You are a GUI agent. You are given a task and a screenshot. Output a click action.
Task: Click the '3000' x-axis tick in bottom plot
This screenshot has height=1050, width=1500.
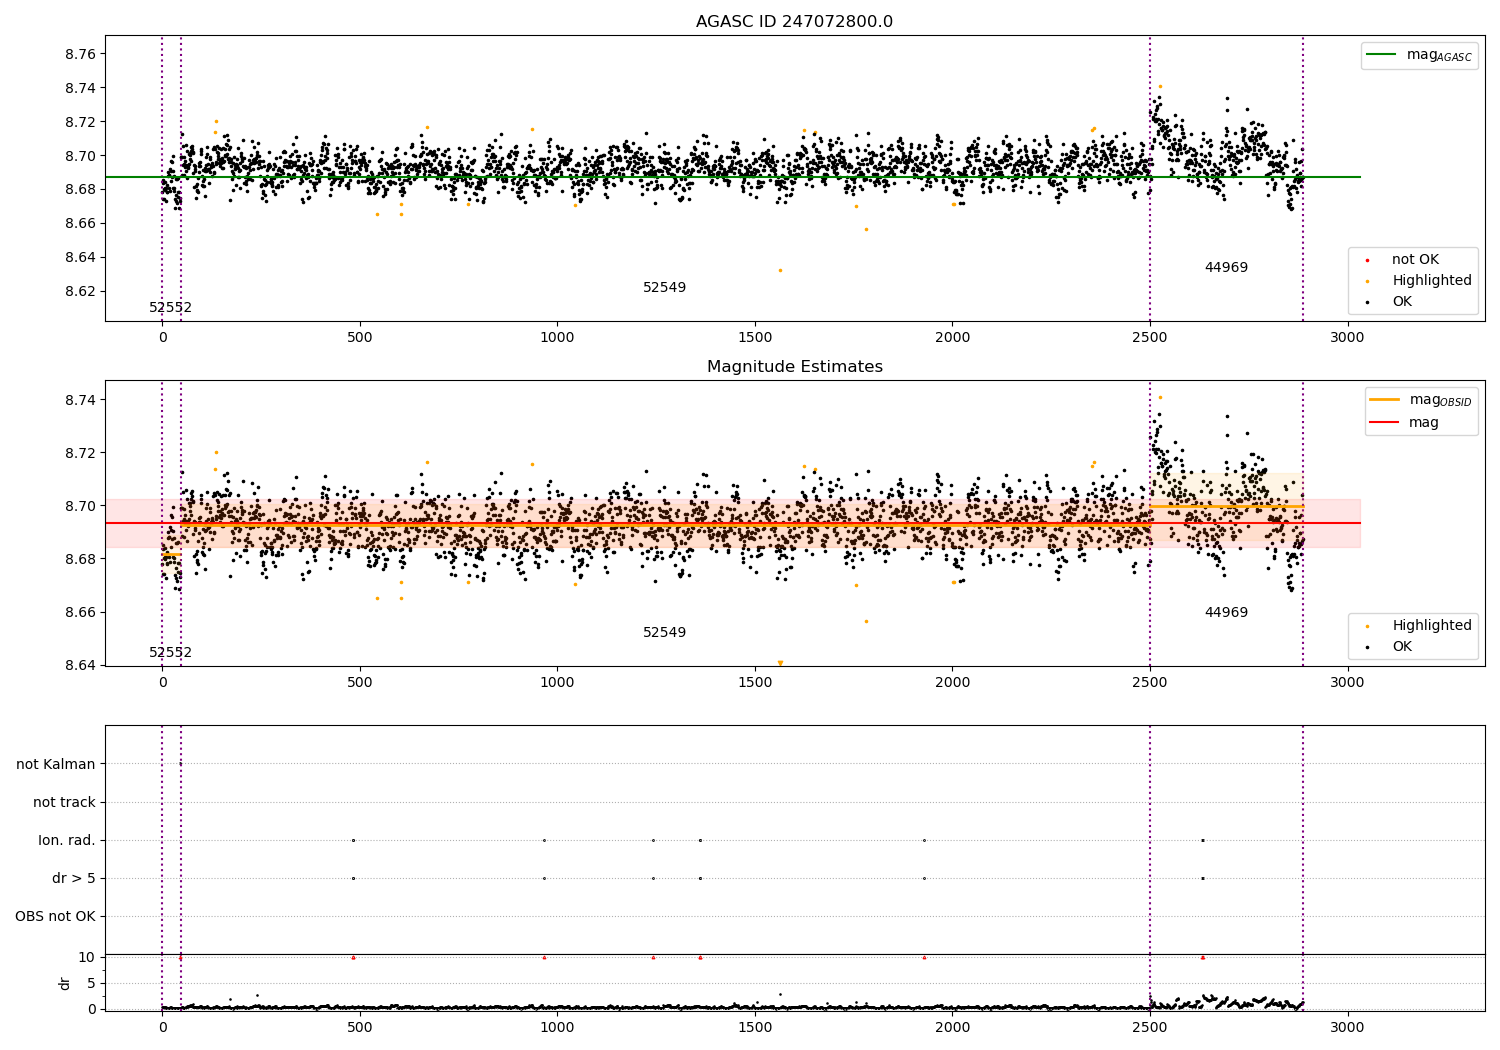pos(1347,1027)
